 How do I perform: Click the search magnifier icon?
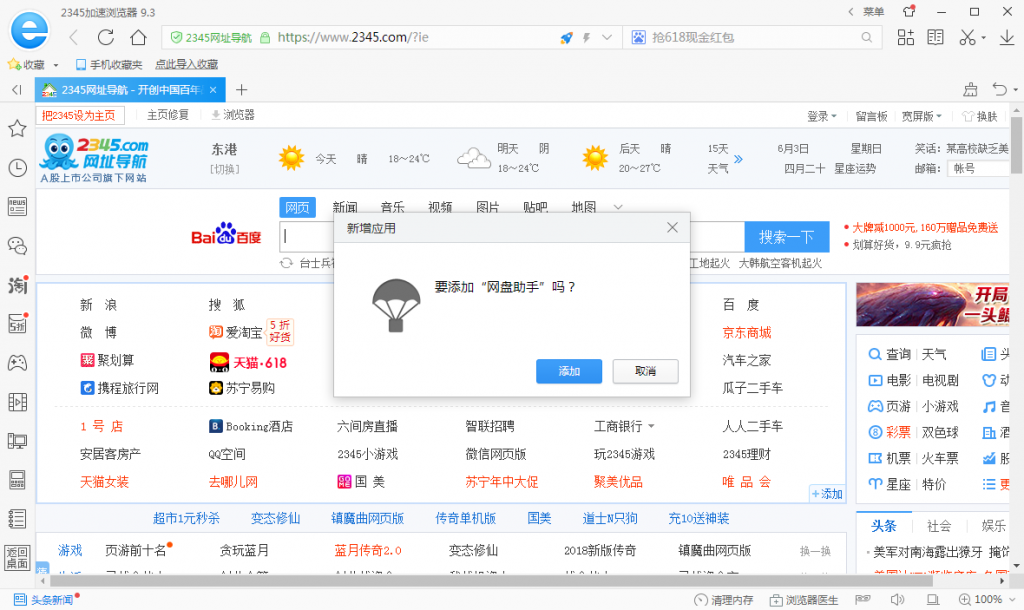coord(867,38)
